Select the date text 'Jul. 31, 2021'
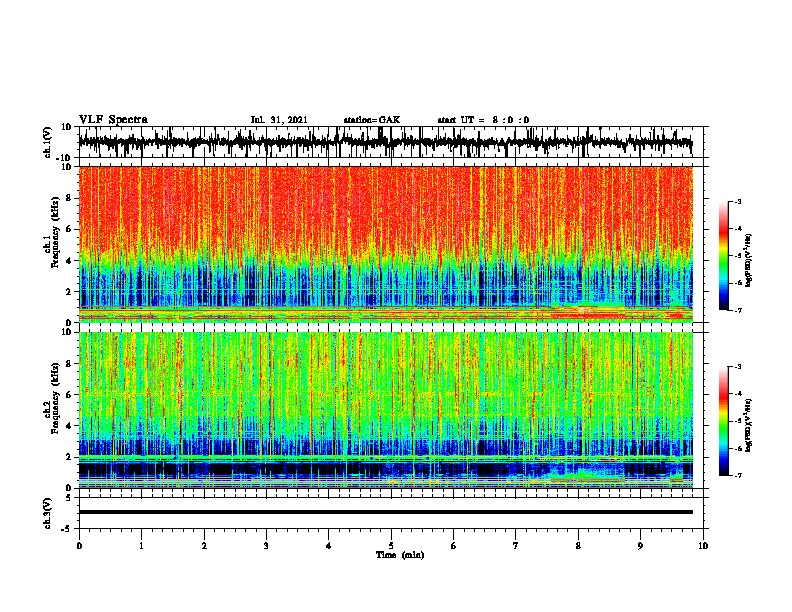Screen dimensions: 792x612 (279, 120)
